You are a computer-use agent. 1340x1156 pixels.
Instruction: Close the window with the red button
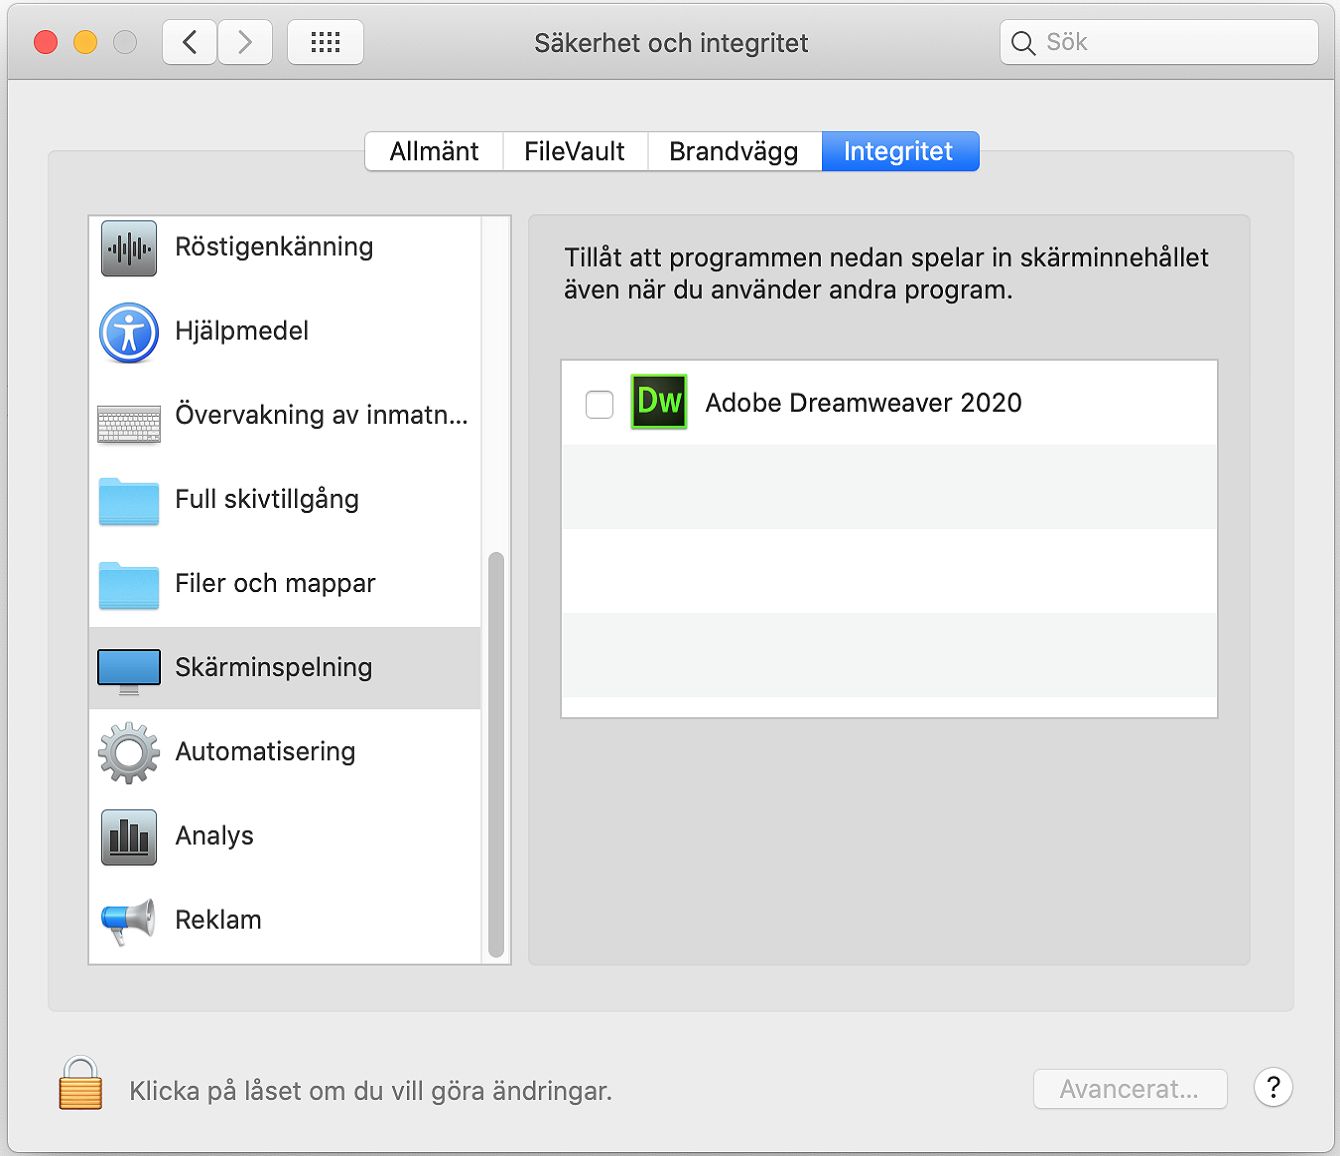click(x=46, y=43)
